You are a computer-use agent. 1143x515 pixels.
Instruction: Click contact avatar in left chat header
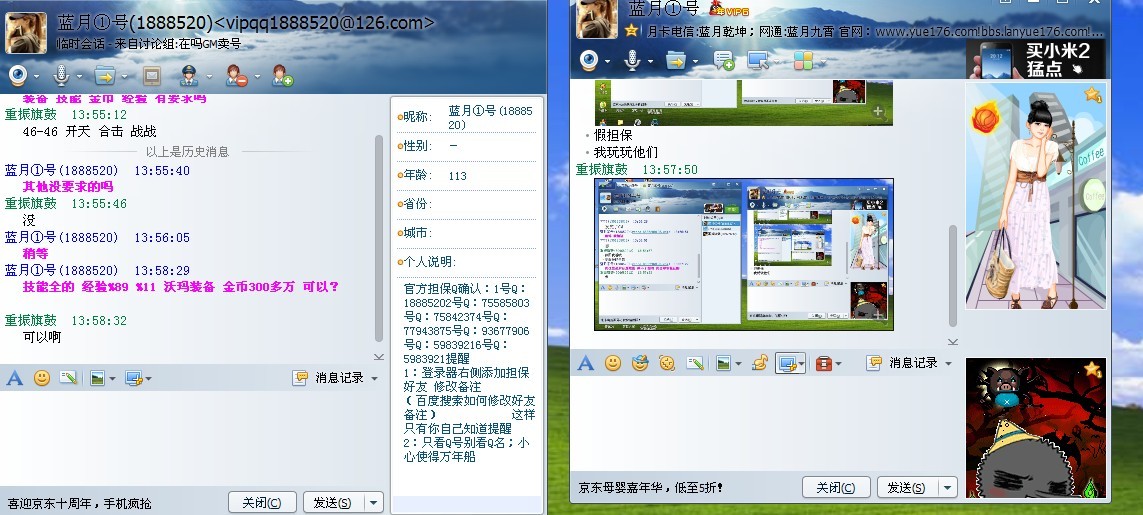click(26, 33)
